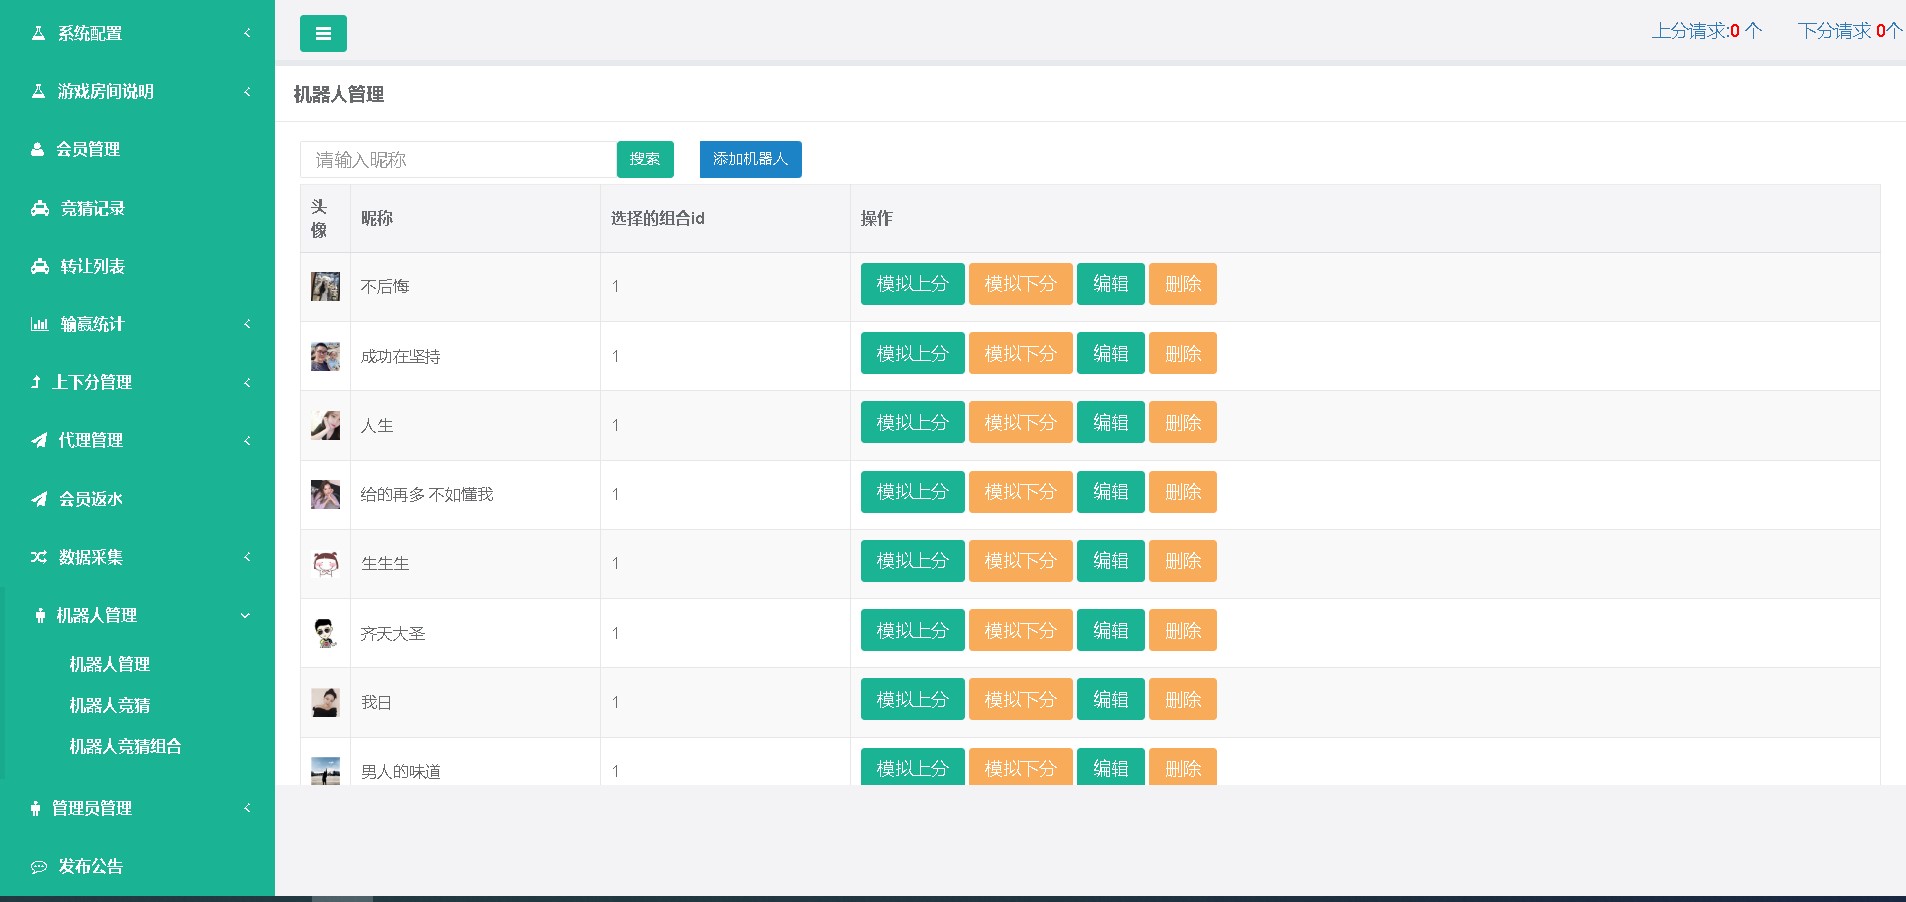Click the flask icon beside 系统配置
The height and width of the screenshot is (902, 1906).
(x=38, y=34)
